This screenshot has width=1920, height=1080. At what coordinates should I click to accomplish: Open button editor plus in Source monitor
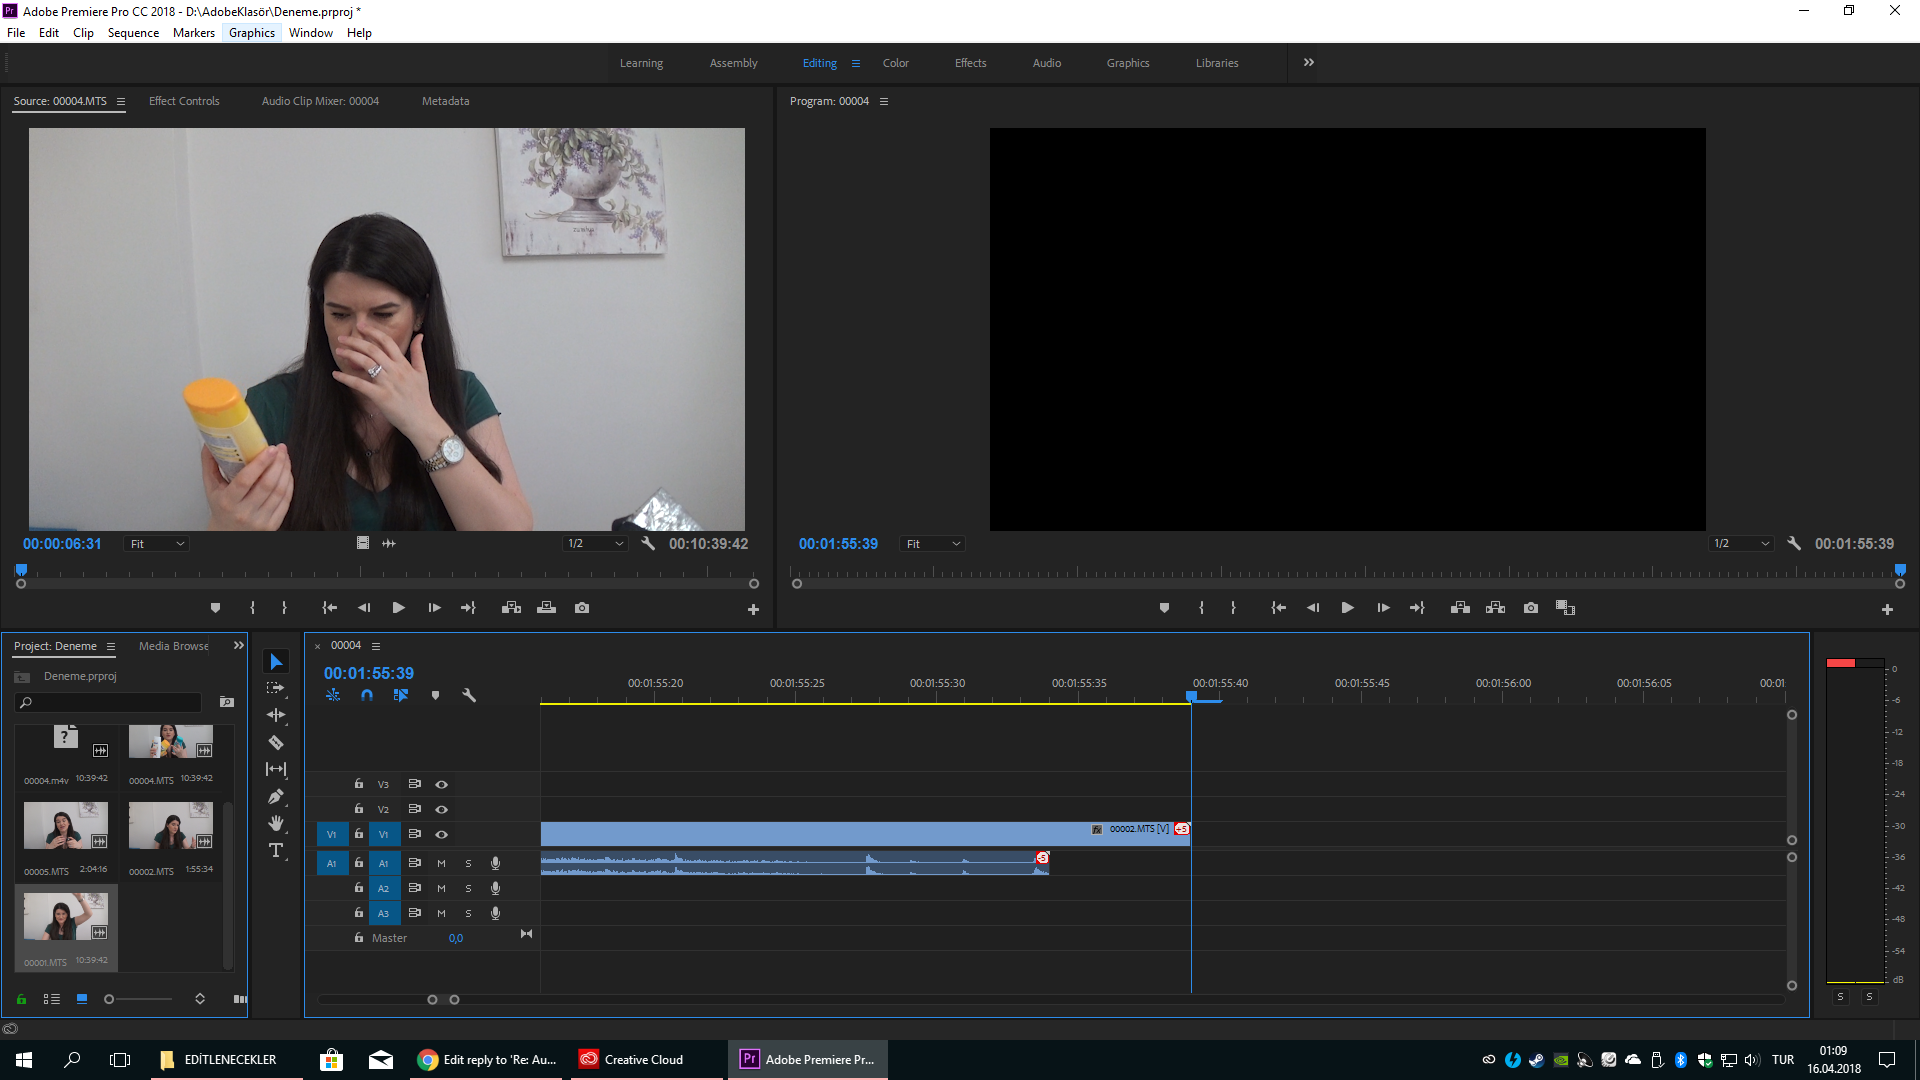coord(753,609)
